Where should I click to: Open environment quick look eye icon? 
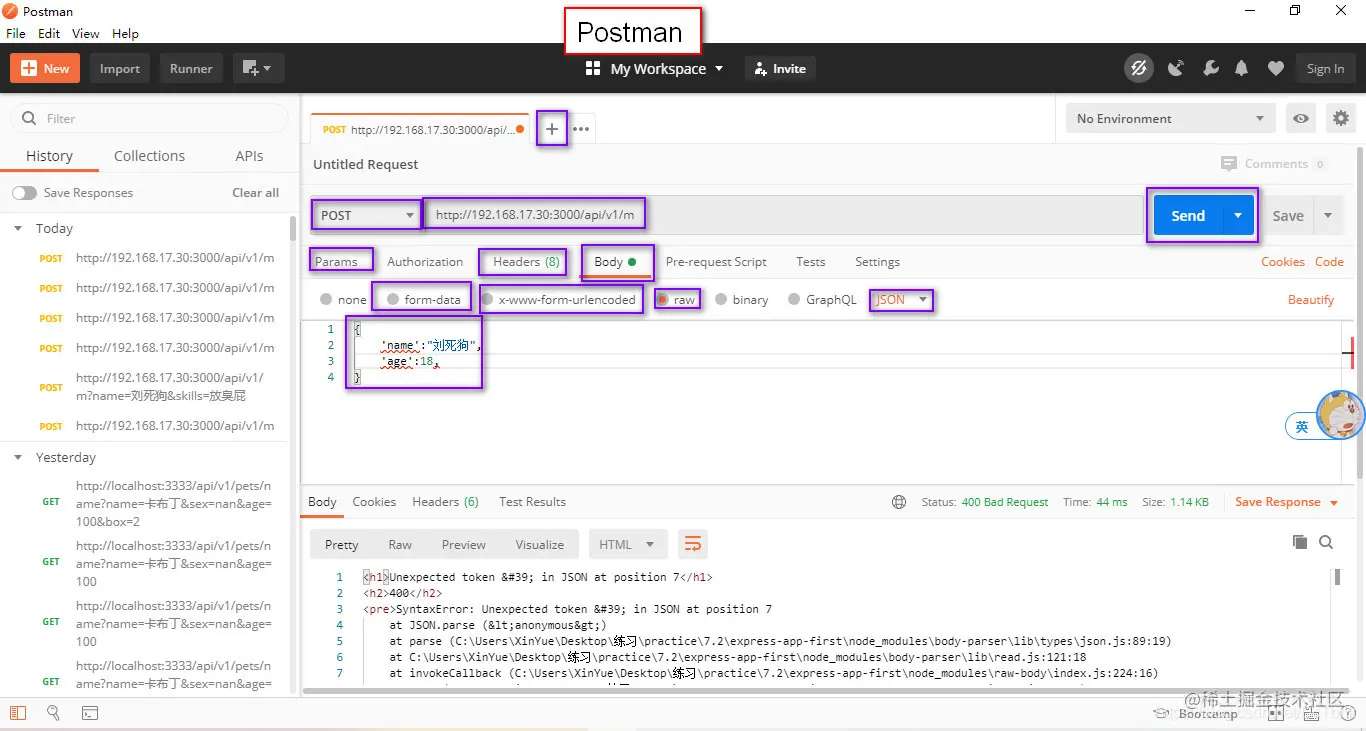pyautogui.click(x=1301, y=118)
